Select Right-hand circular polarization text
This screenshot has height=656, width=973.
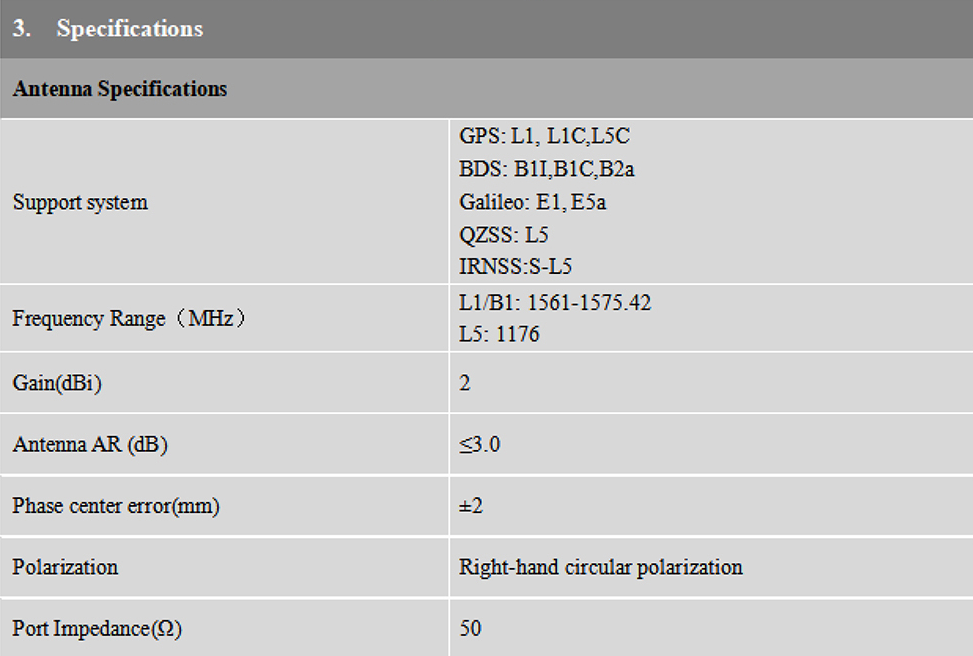601,567
